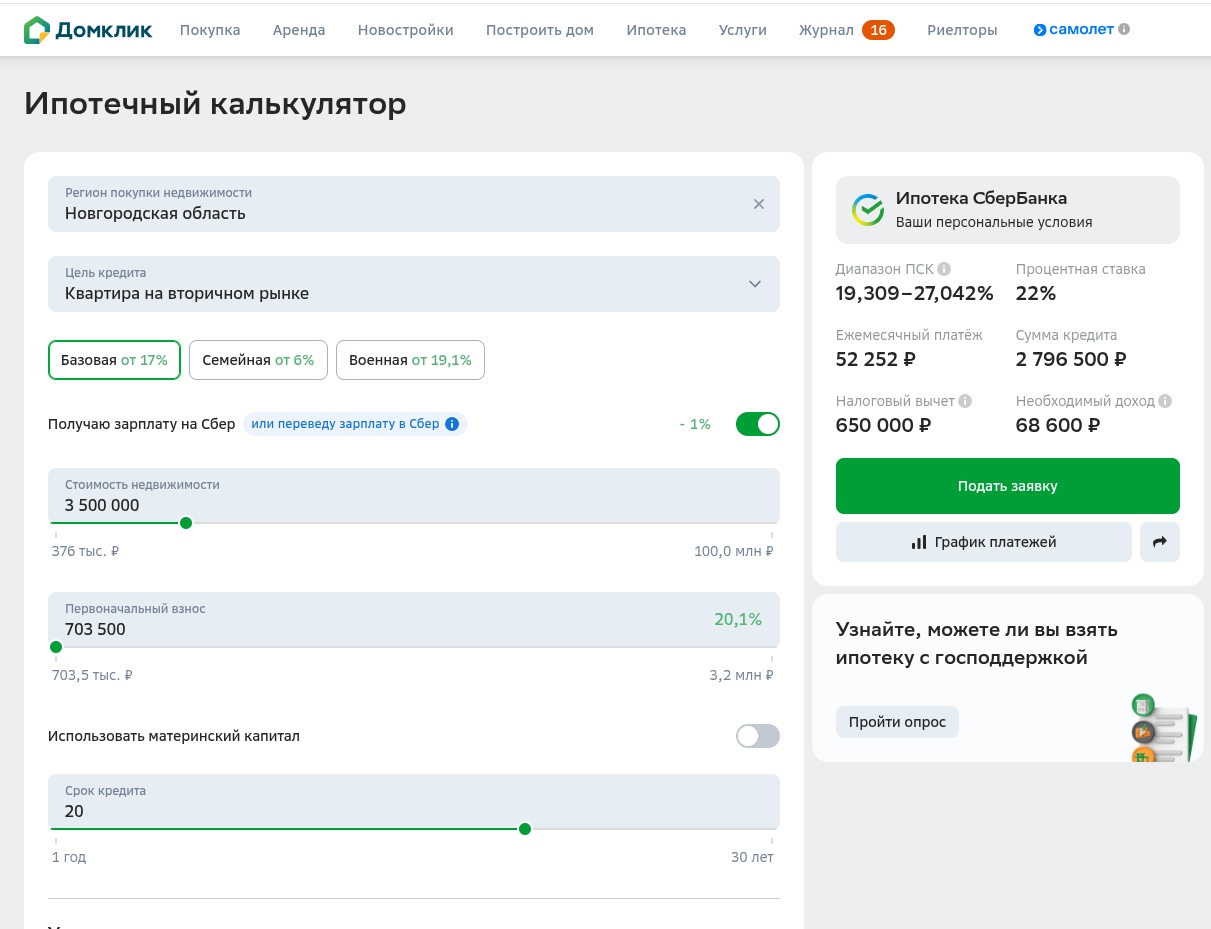This screenshot has width=1211, height=929.
Task: Expand the Цель кредита dropdown
Action: (754, 284)
